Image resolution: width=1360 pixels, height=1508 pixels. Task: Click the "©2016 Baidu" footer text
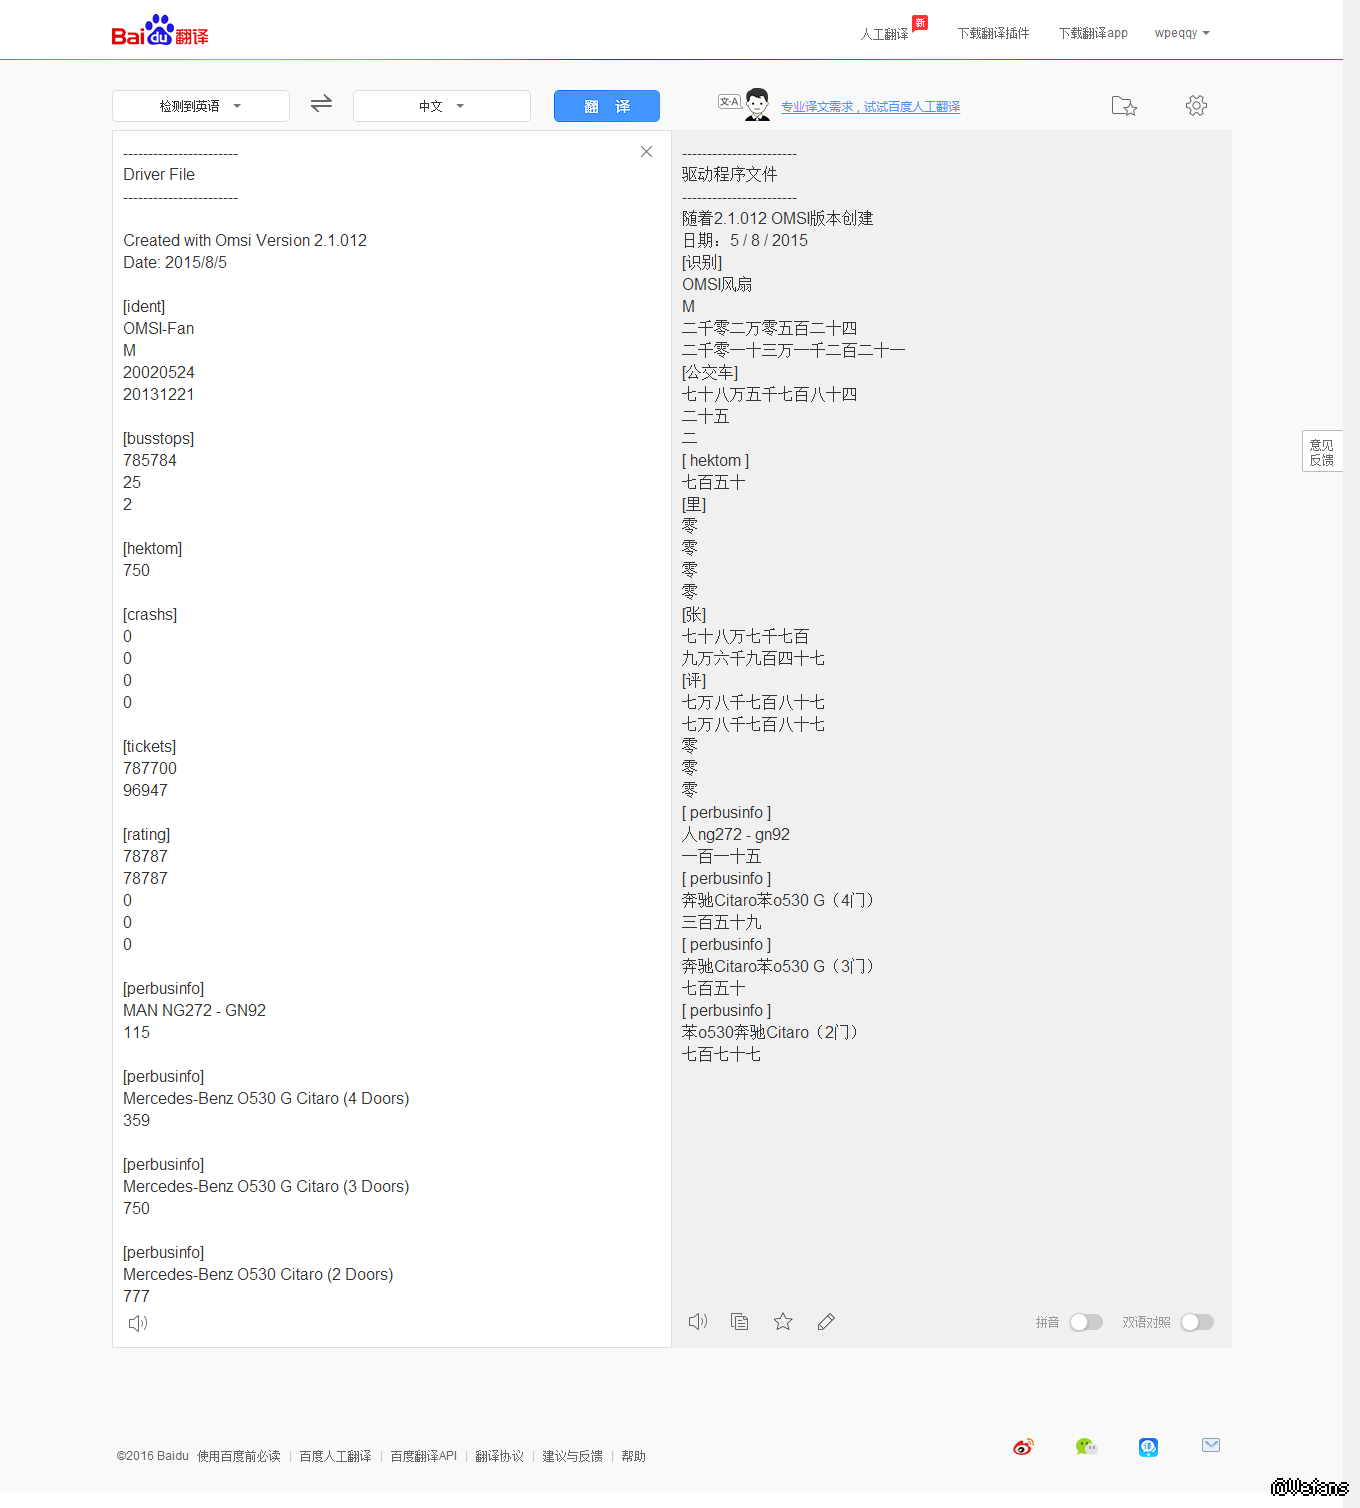pyautogui.click(x=153, y=1456)
